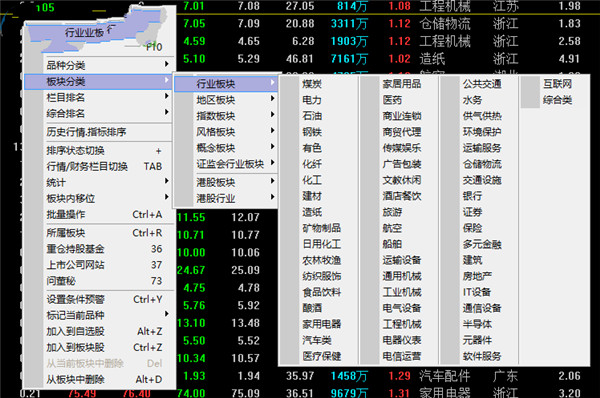Viewport: 600px width, 398px height.
Task: Select 石油 industry sector
Action: [312, 116]
